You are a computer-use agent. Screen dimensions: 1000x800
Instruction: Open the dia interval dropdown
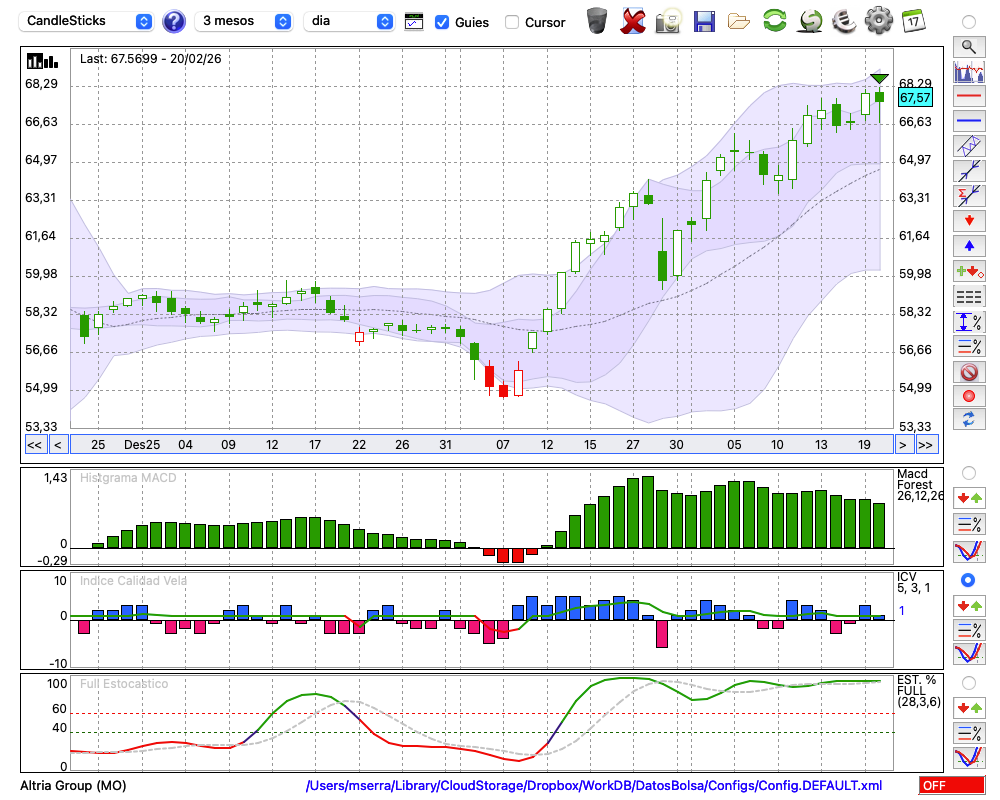[x=349, y=21]
